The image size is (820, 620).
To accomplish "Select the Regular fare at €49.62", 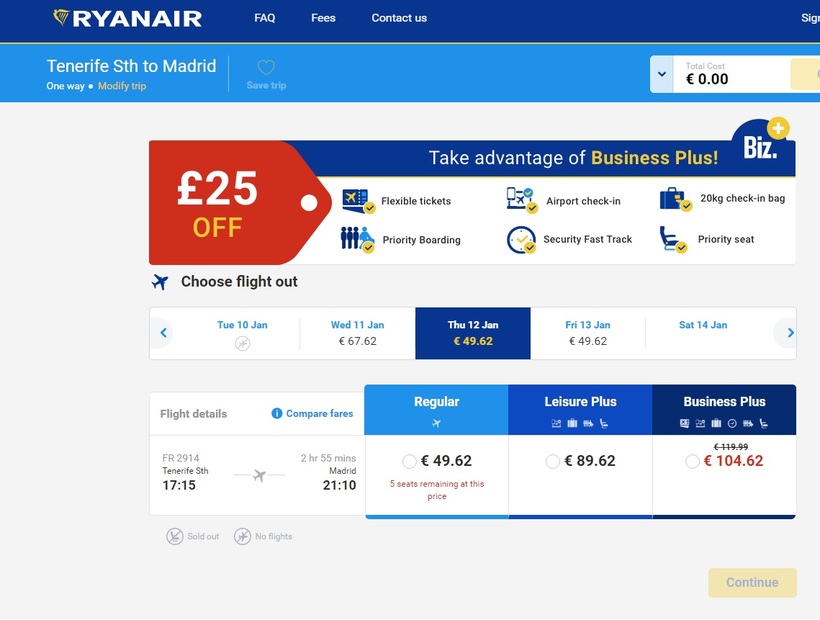I will 409,462.
